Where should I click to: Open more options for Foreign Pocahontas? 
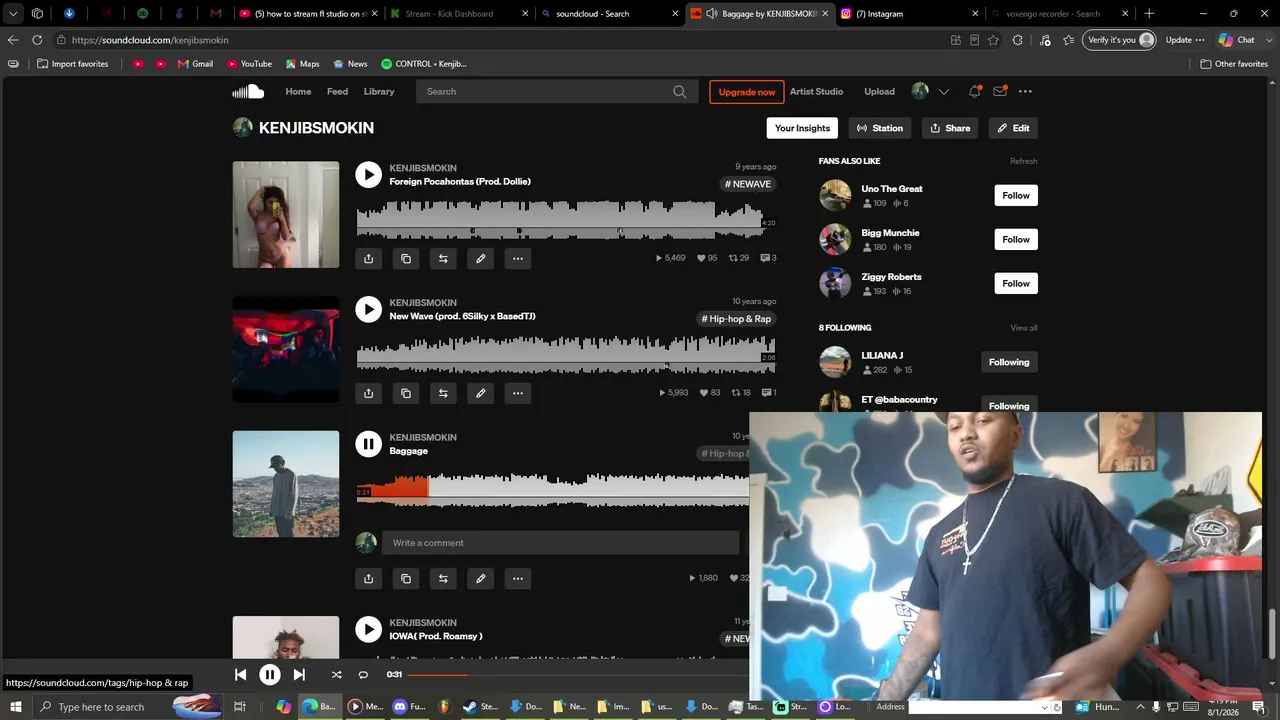[518, 258]
